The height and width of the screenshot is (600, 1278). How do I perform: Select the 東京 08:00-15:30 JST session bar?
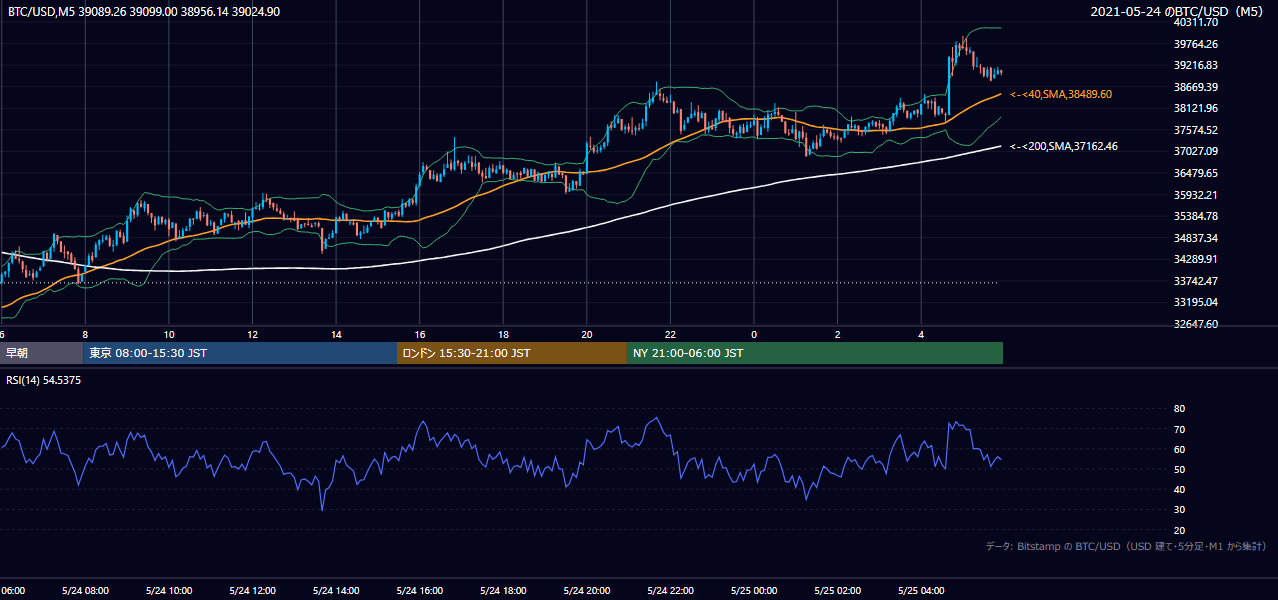coord(240,353)
